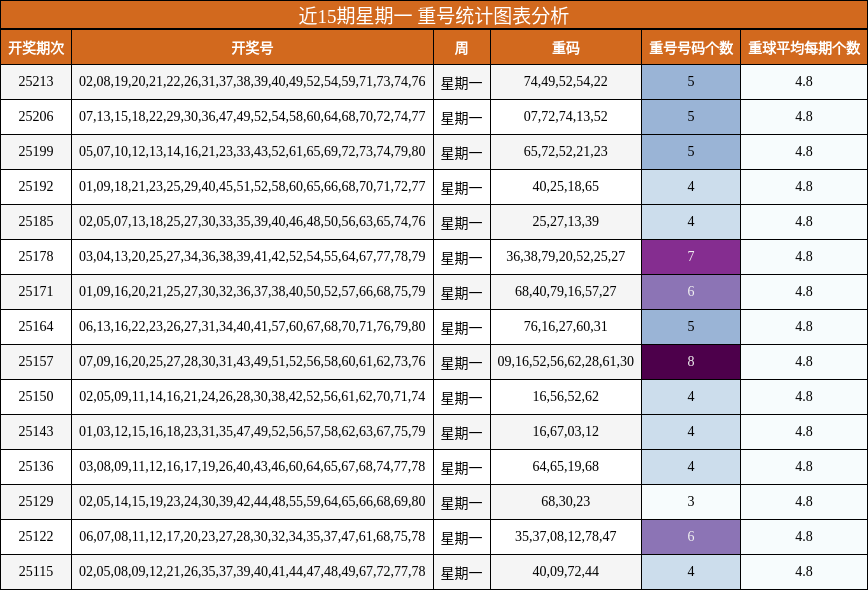Select issue number 25164
Viewport: 868px width, 590px height.
pos(36,326)
